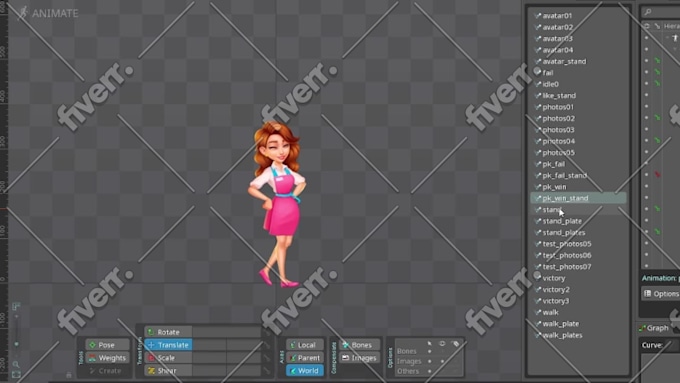Image resolution: width=680 pixels, height=383 pixels.
Task: Click the first Scale value field
Action: [x=209, y=358]
